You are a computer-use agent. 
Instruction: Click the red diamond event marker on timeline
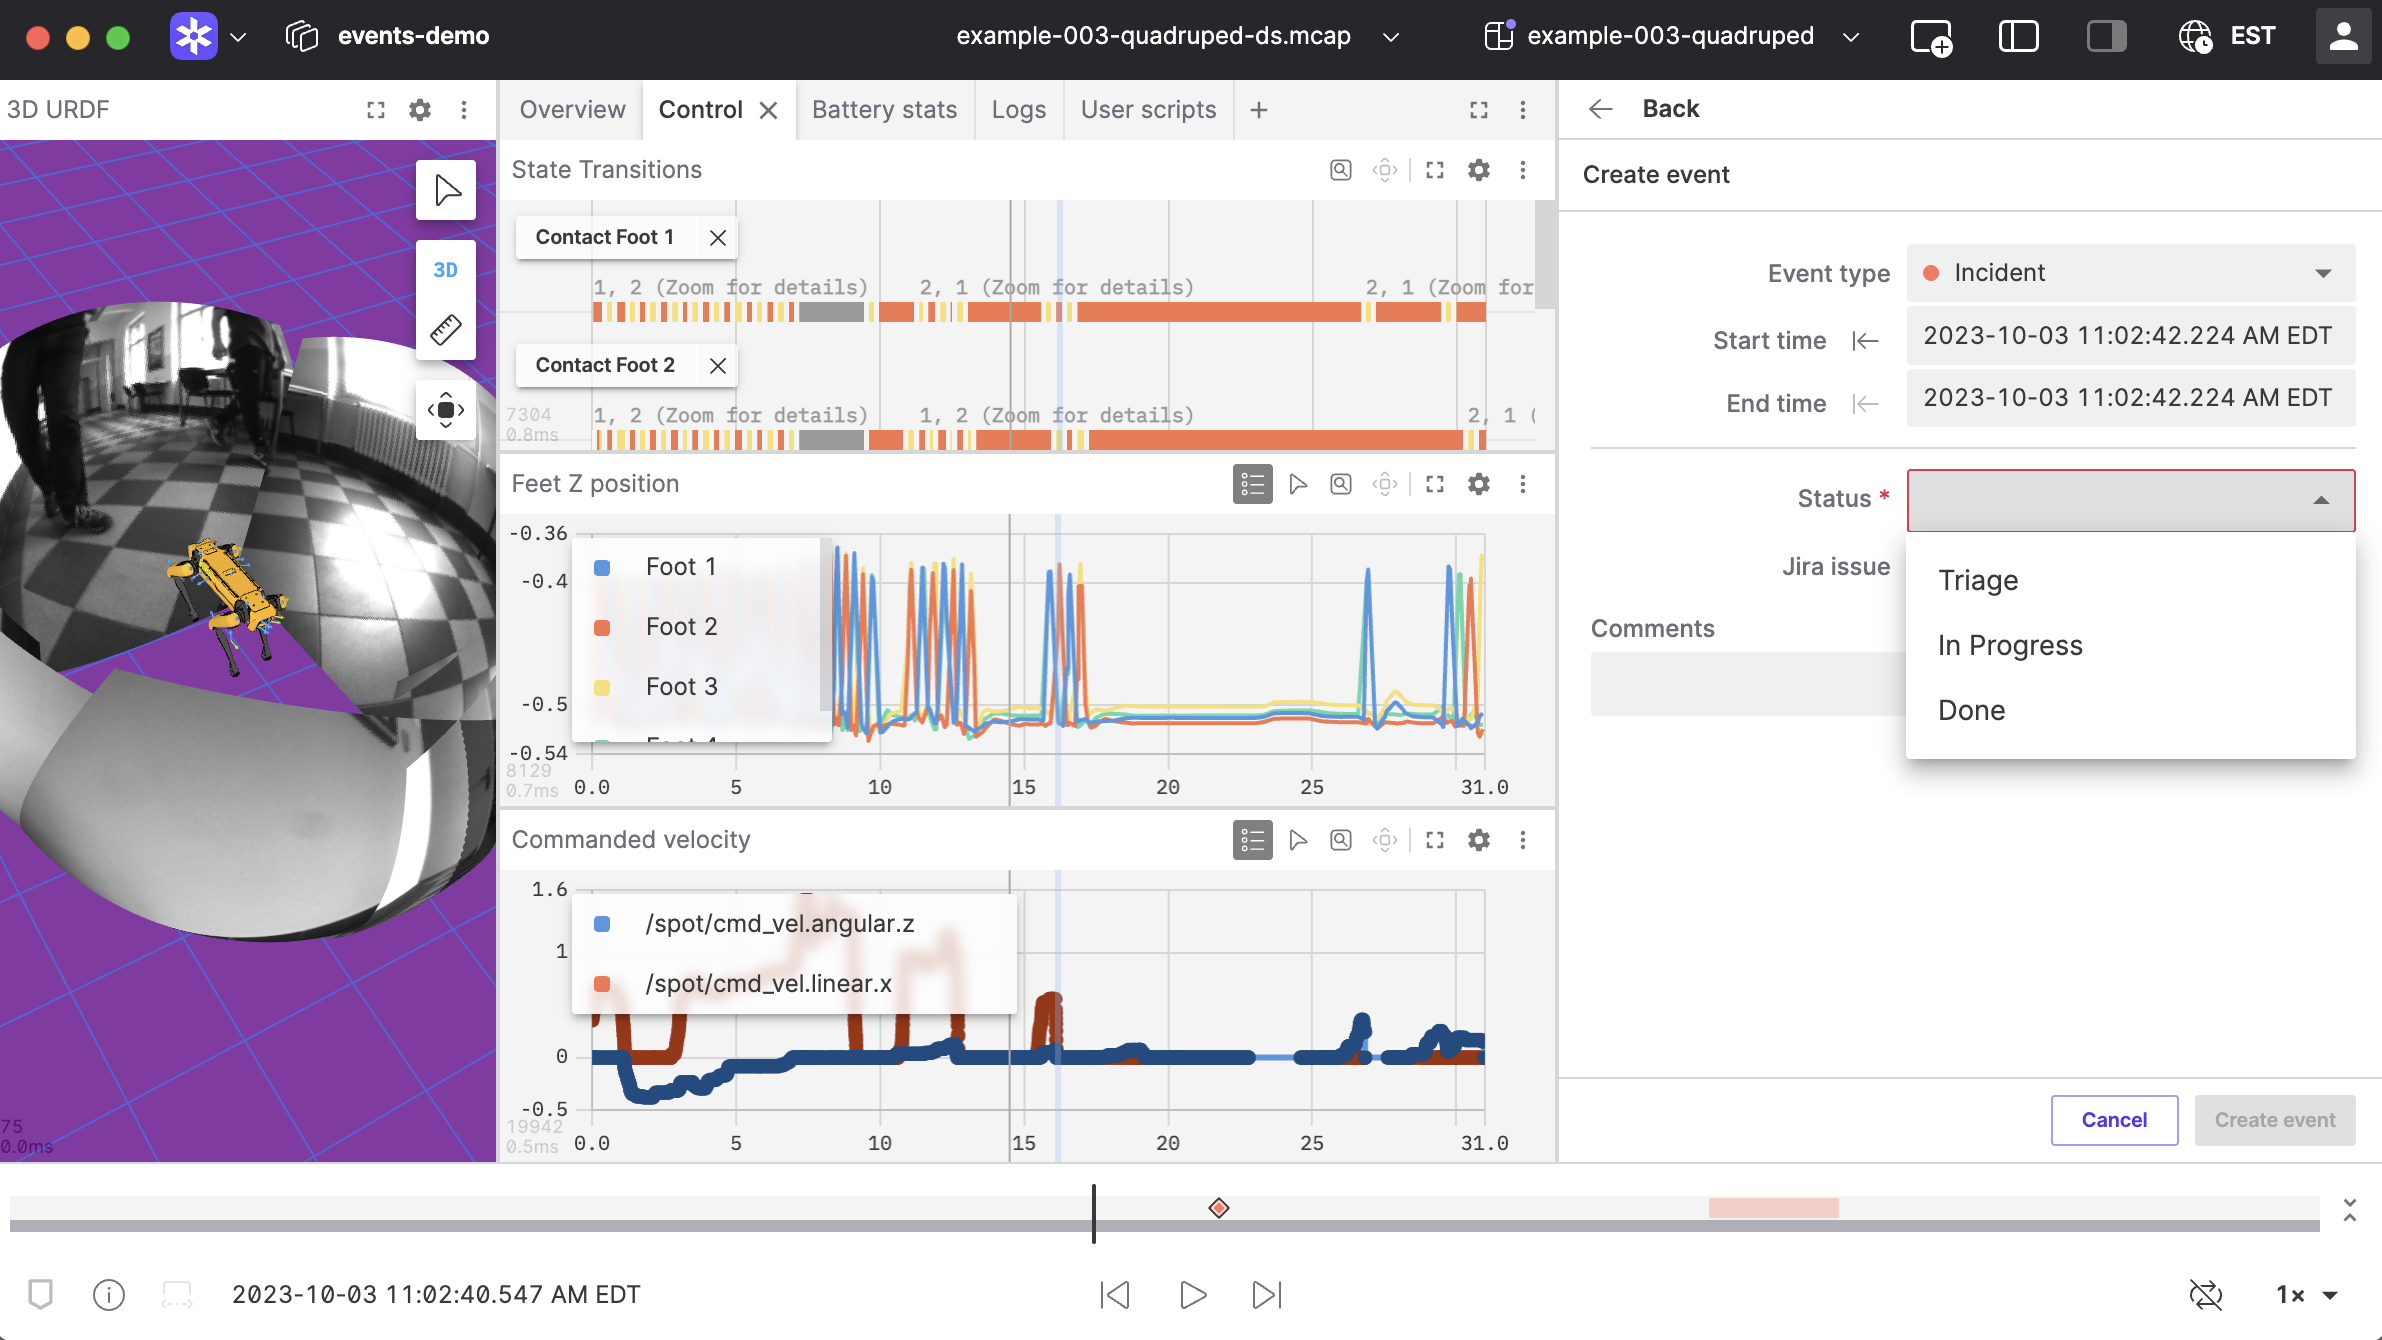click(x=1218, y=1208)
